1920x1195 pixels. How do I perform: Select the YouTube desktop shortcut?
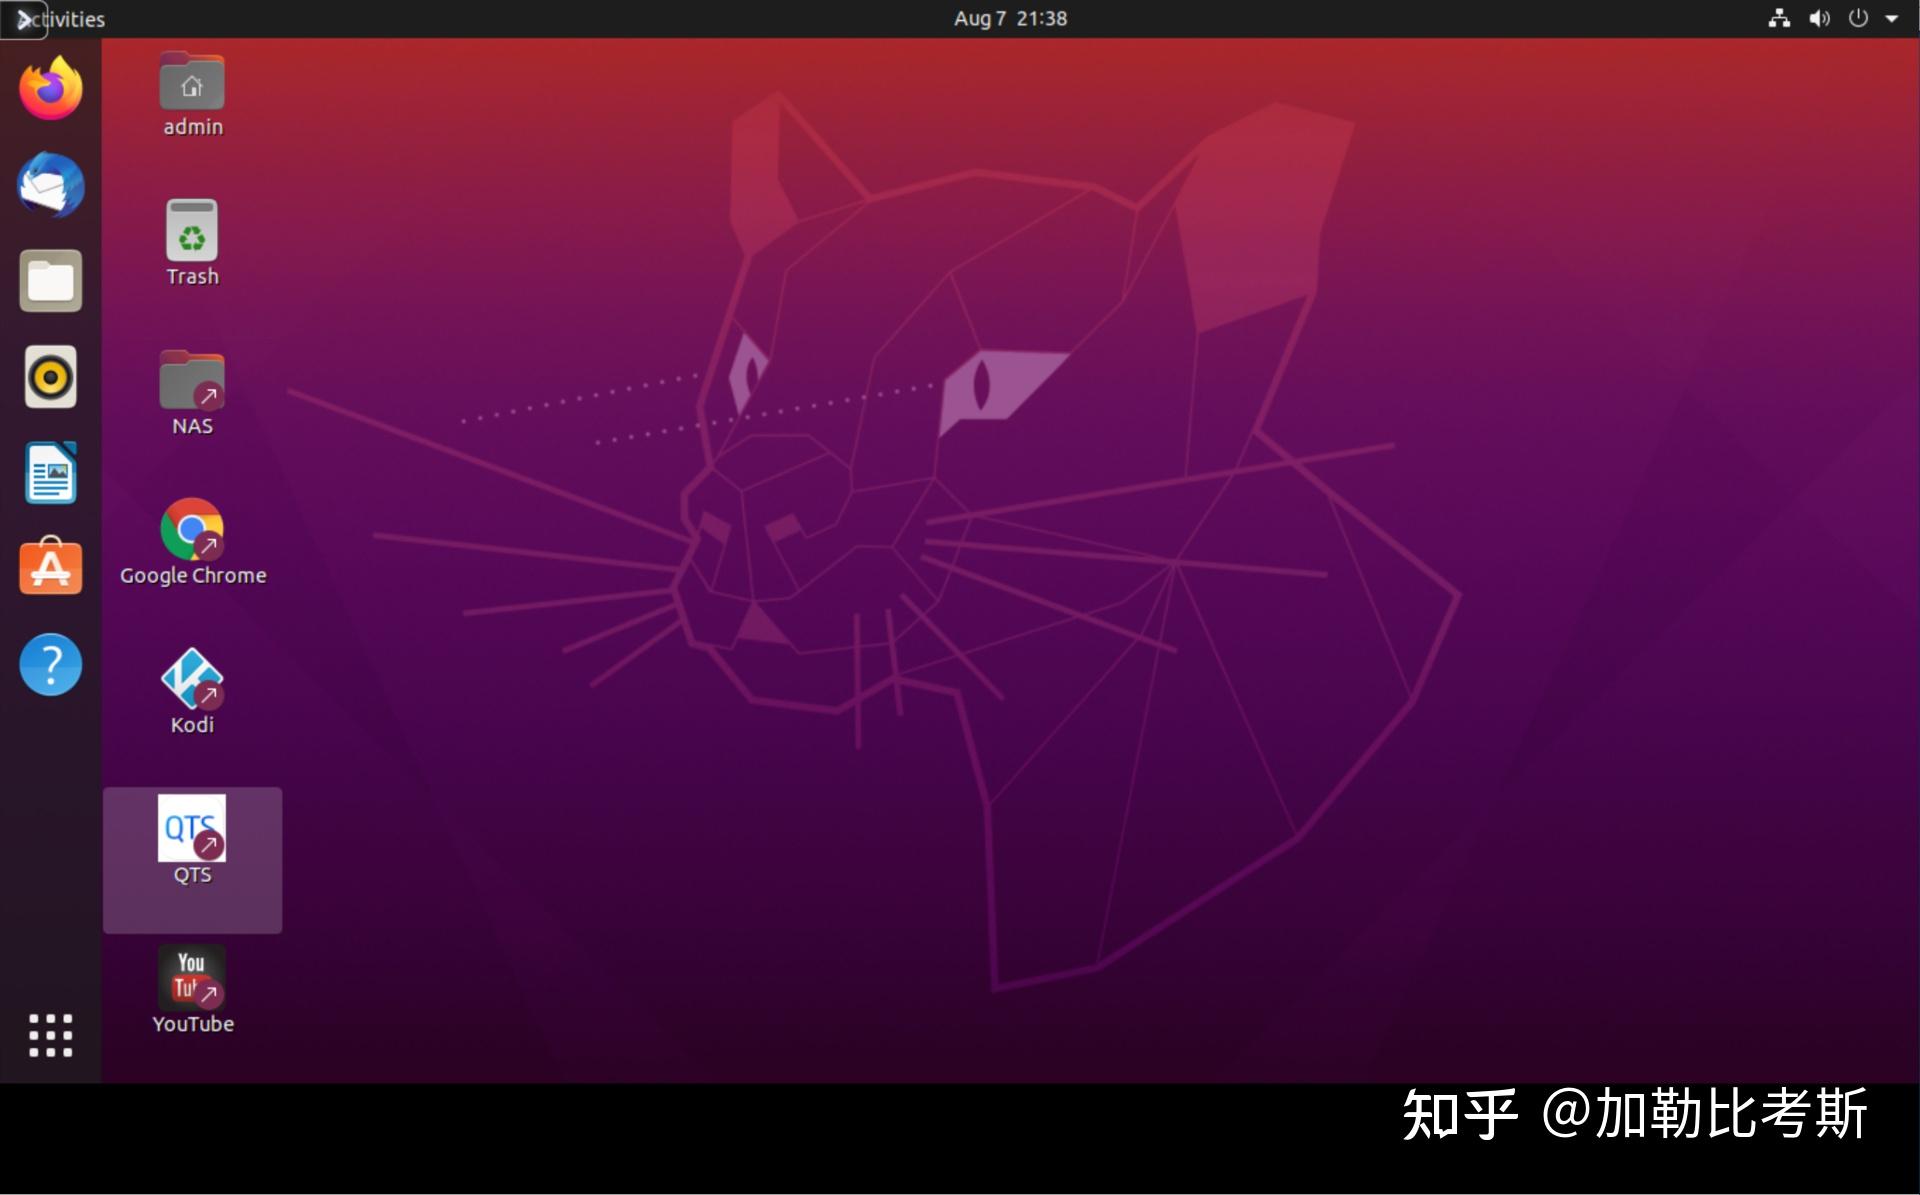tap(192, 978)
